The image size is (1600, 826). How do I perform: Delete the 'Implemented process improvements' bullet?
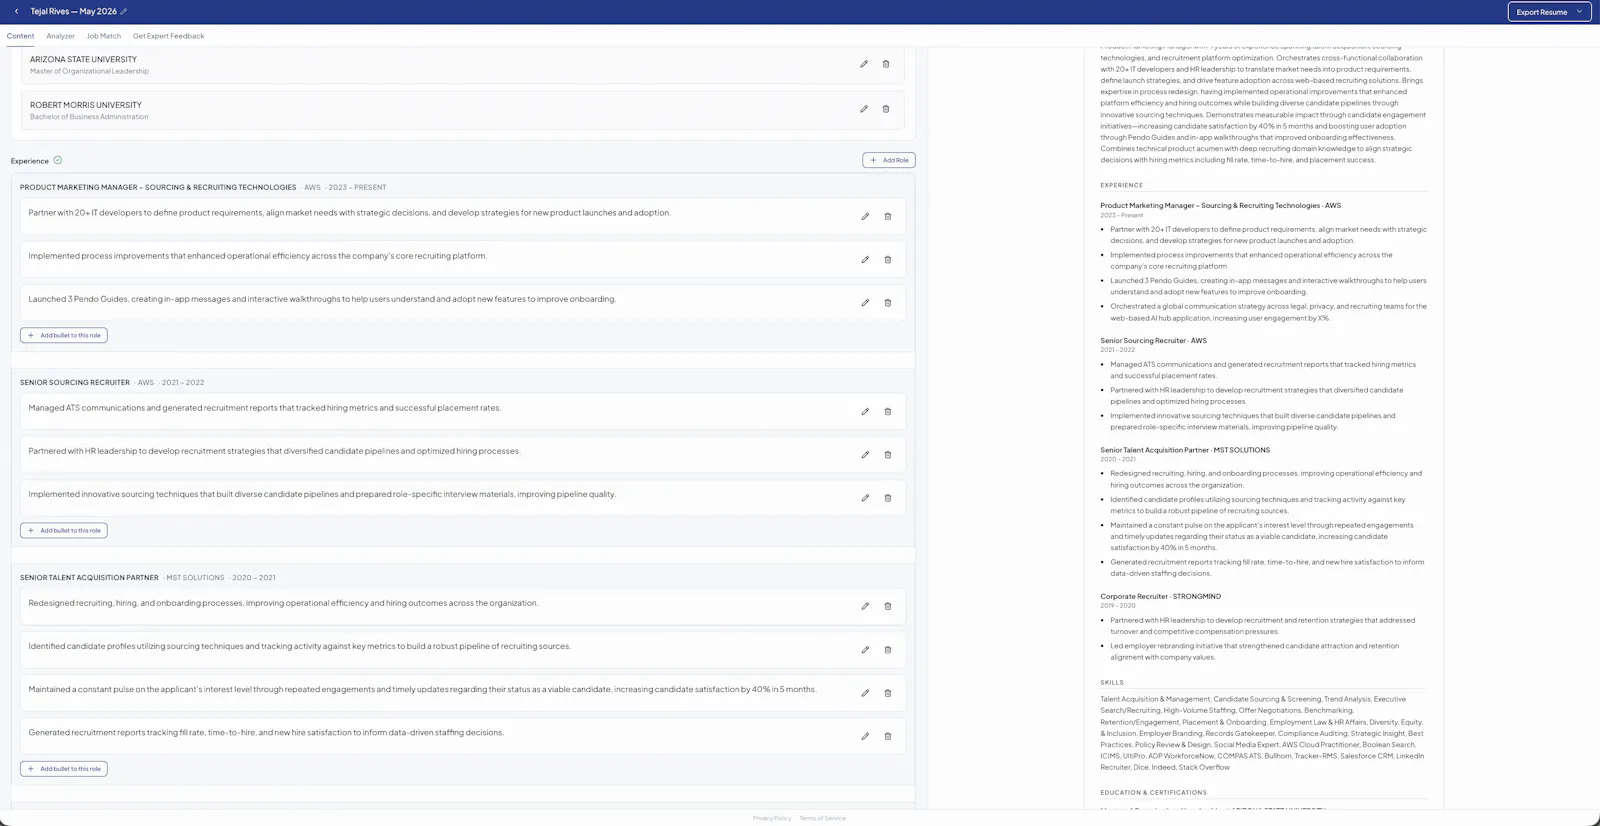[x=887, y=259]
